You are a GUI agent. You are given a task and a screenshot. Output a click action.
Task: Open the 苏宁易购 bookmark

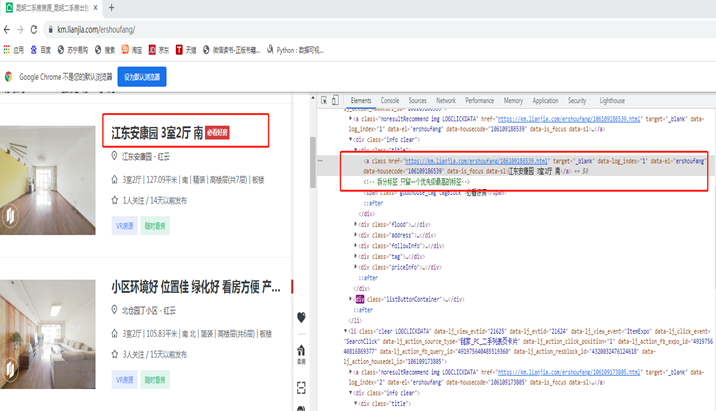point(72,50)
